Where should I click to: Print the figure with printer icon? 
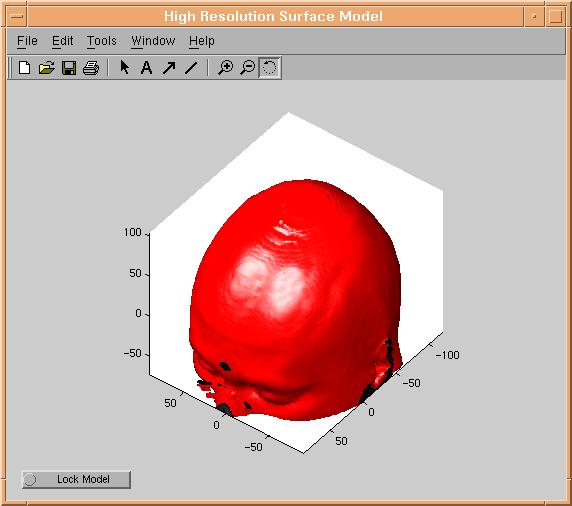(91, 68)
